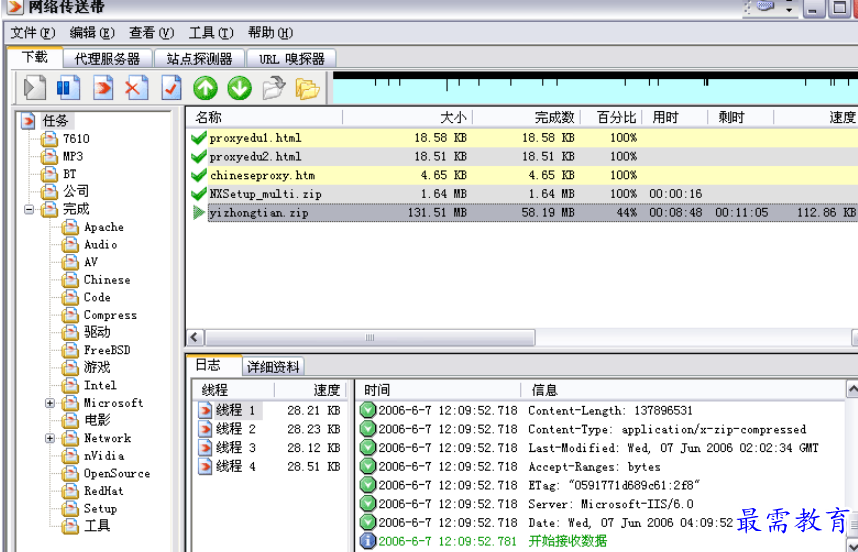Open the 查看(V) menu
Viewport: 858px width, 552px height.
pos(151,33)
